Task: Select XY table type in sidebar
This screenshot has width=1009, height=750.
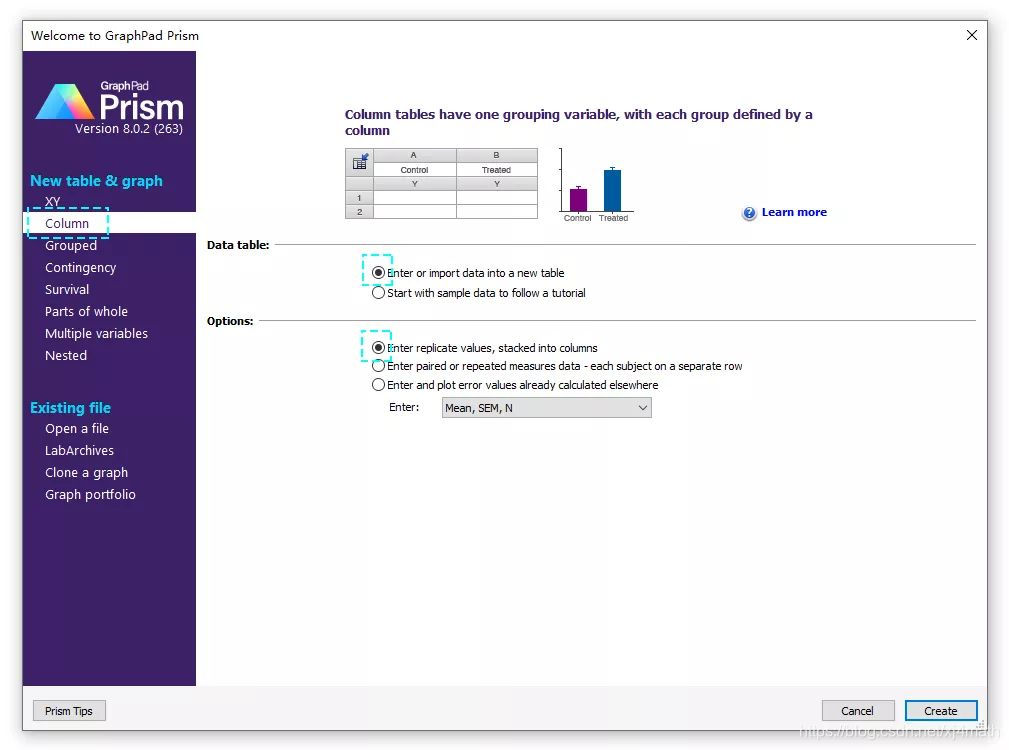Action: click(x=52, y=201)
